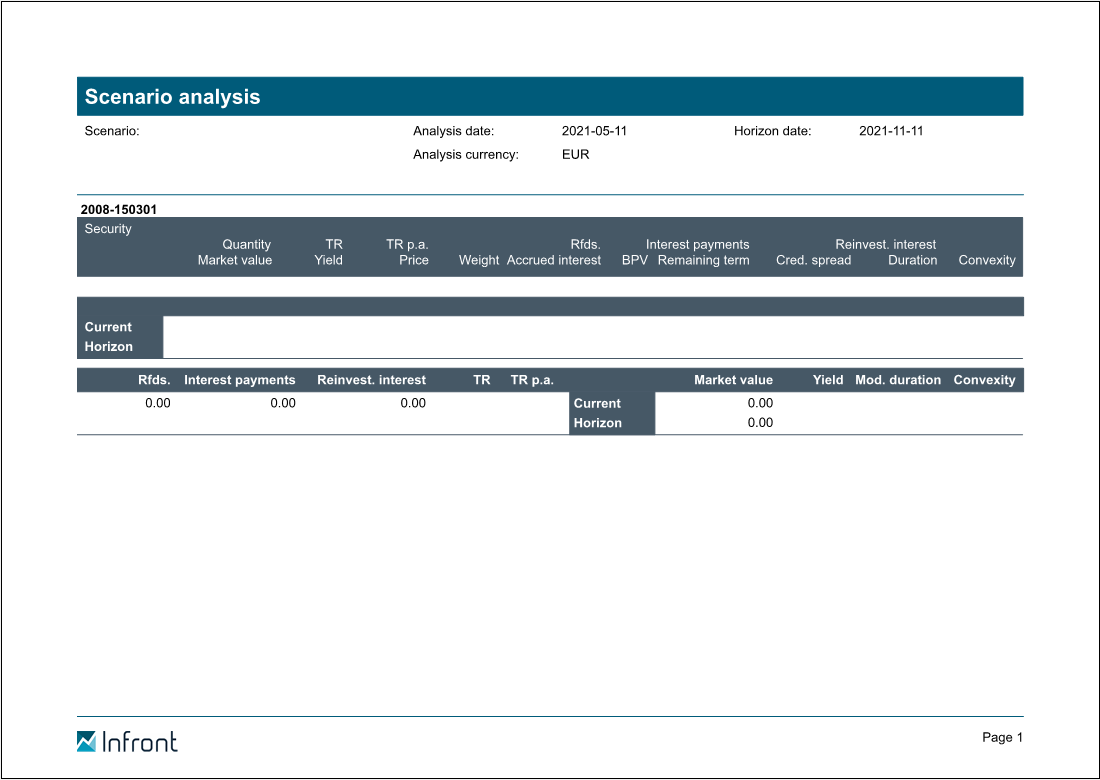
Task: Click the Duration column header
Action: pos(912,260)
